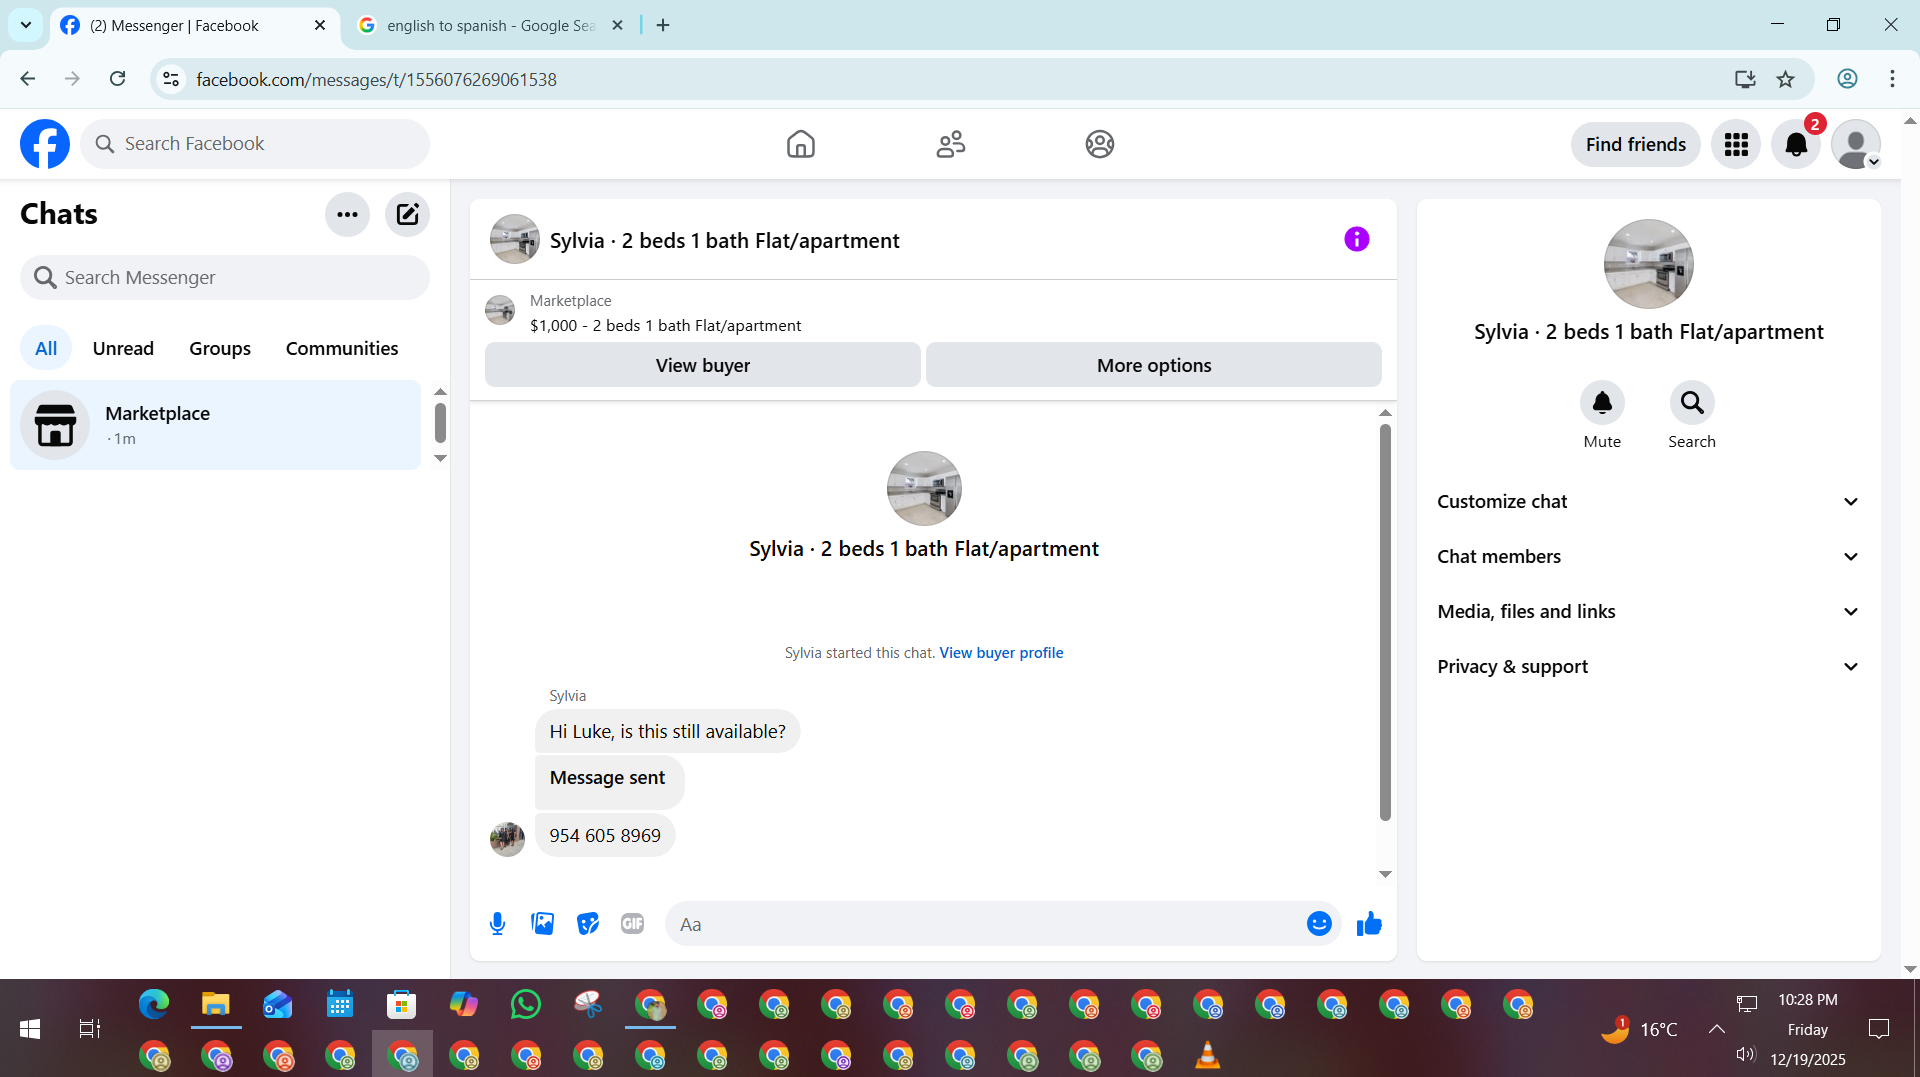Choose a GIF using GIF icon
This screenshot has width=1920, height=1077.
[x=632, y=924]
